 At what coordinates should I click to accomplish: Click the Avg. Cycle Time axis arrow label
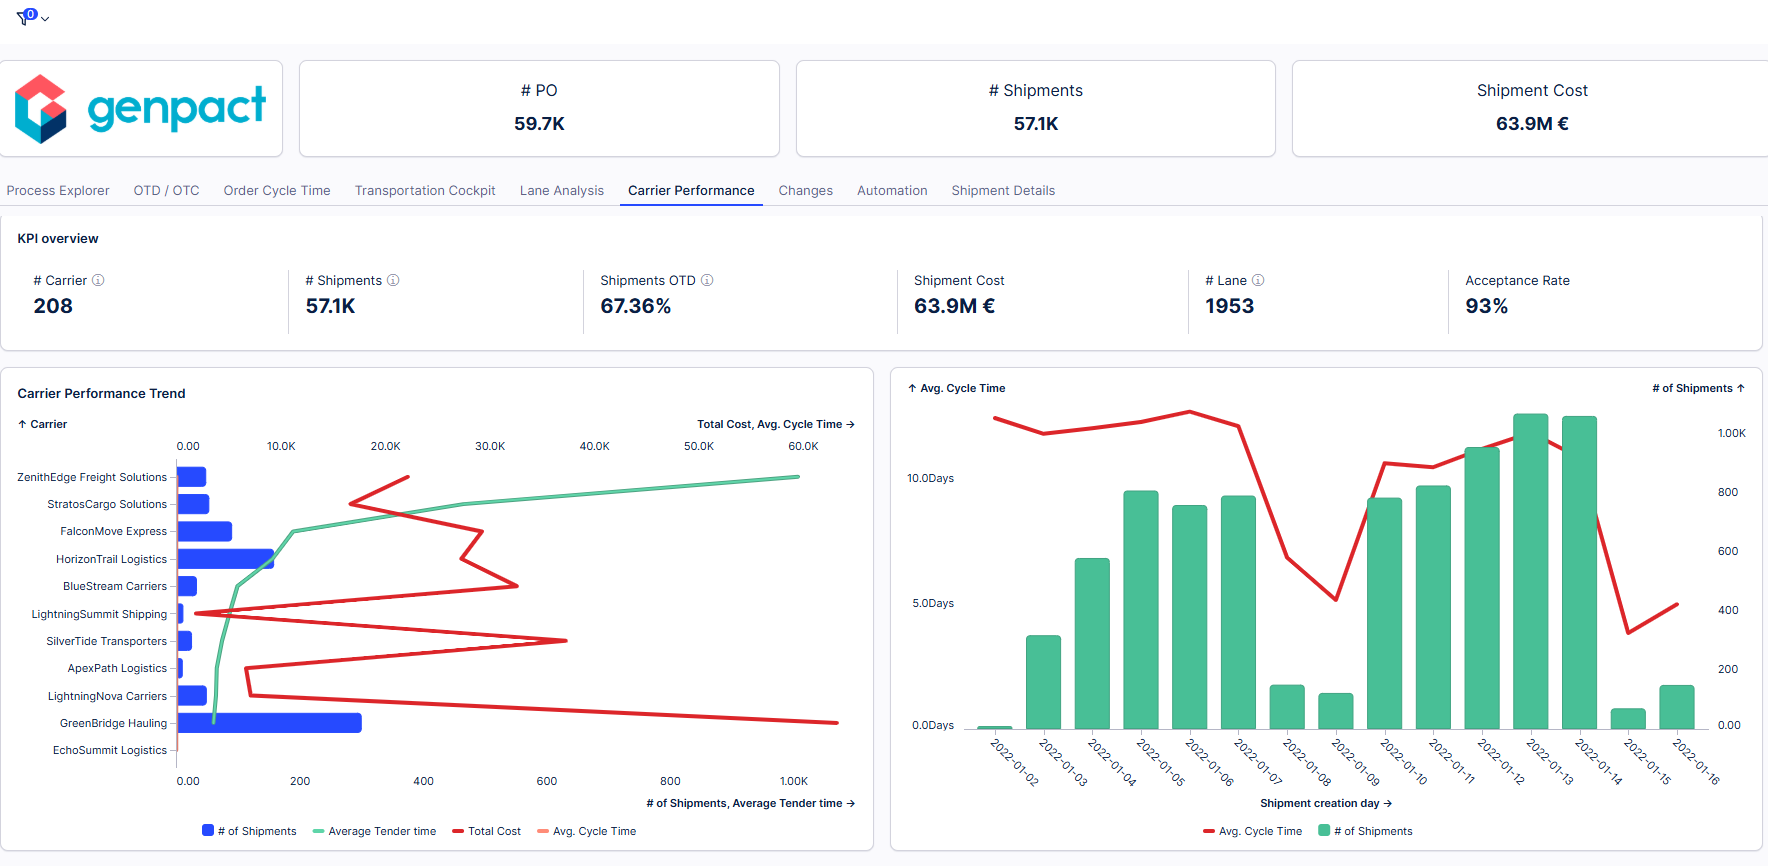[956, 389]
